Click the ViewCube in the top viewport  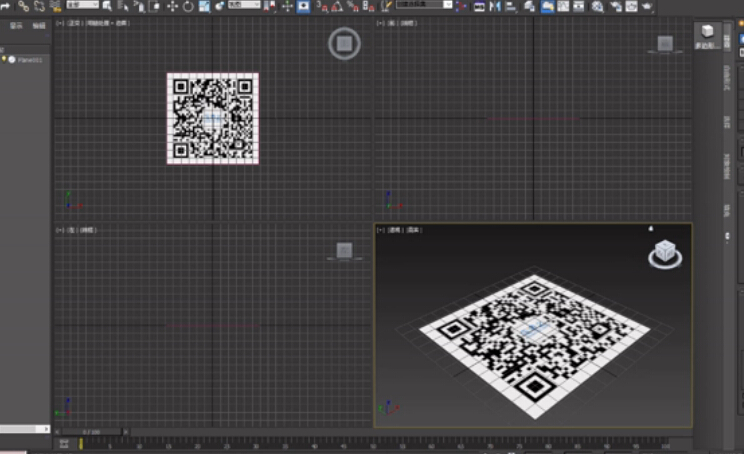pyautogui.click(x=344, y=44)
